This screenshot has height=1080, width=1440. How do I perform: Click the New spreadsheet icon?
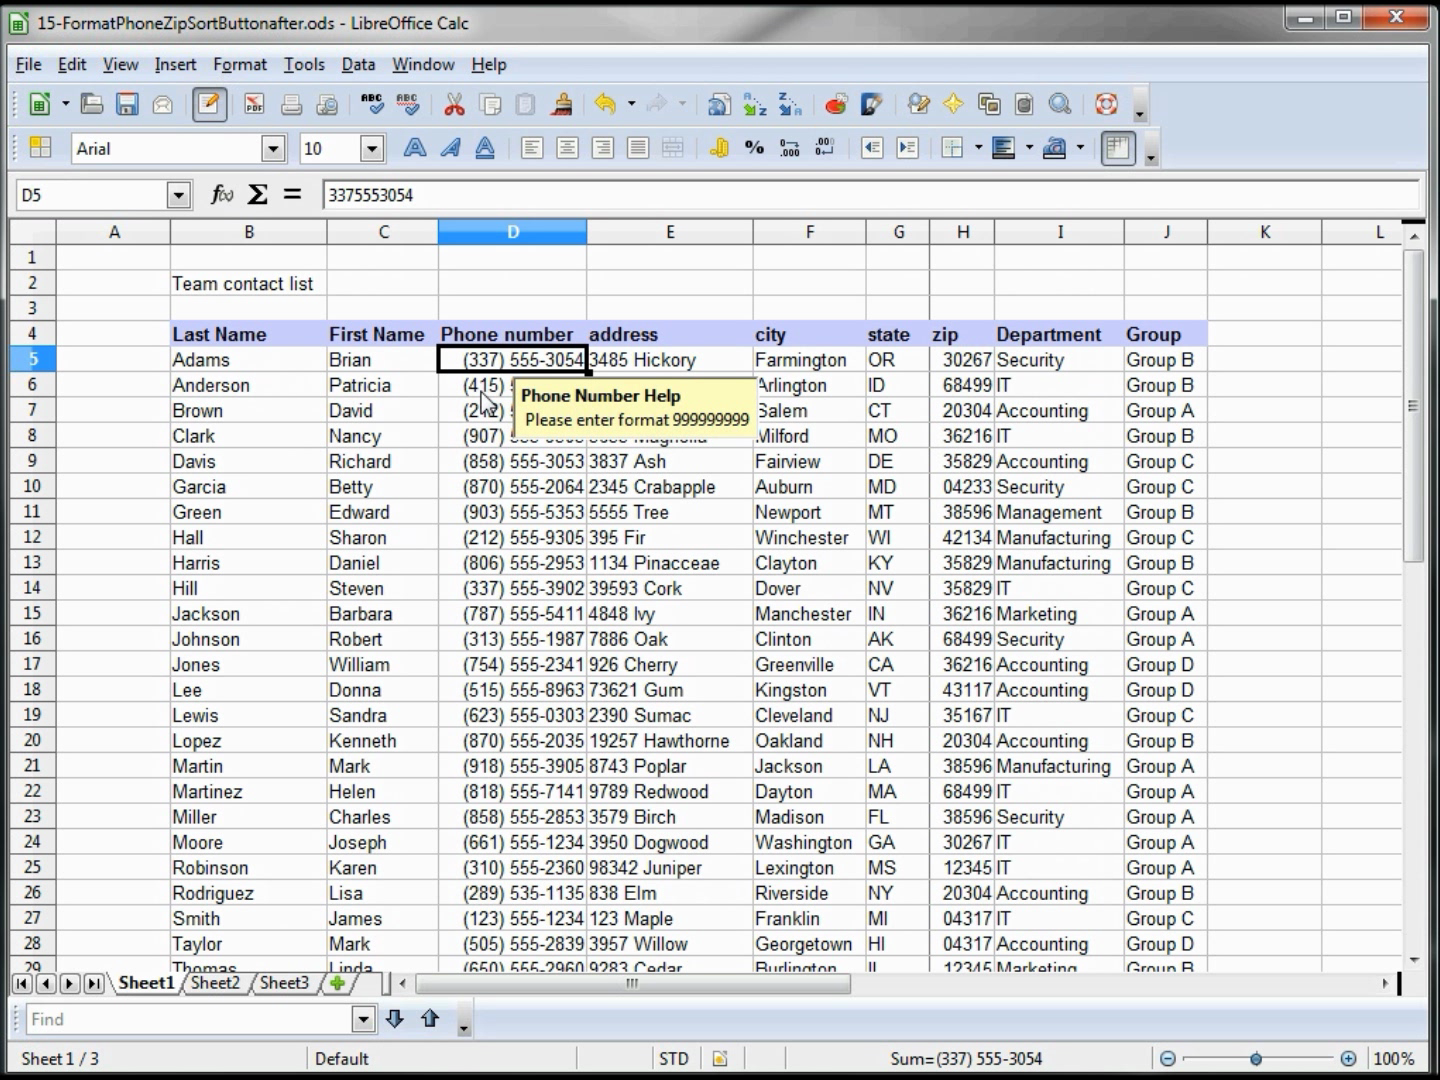[40, 104]
